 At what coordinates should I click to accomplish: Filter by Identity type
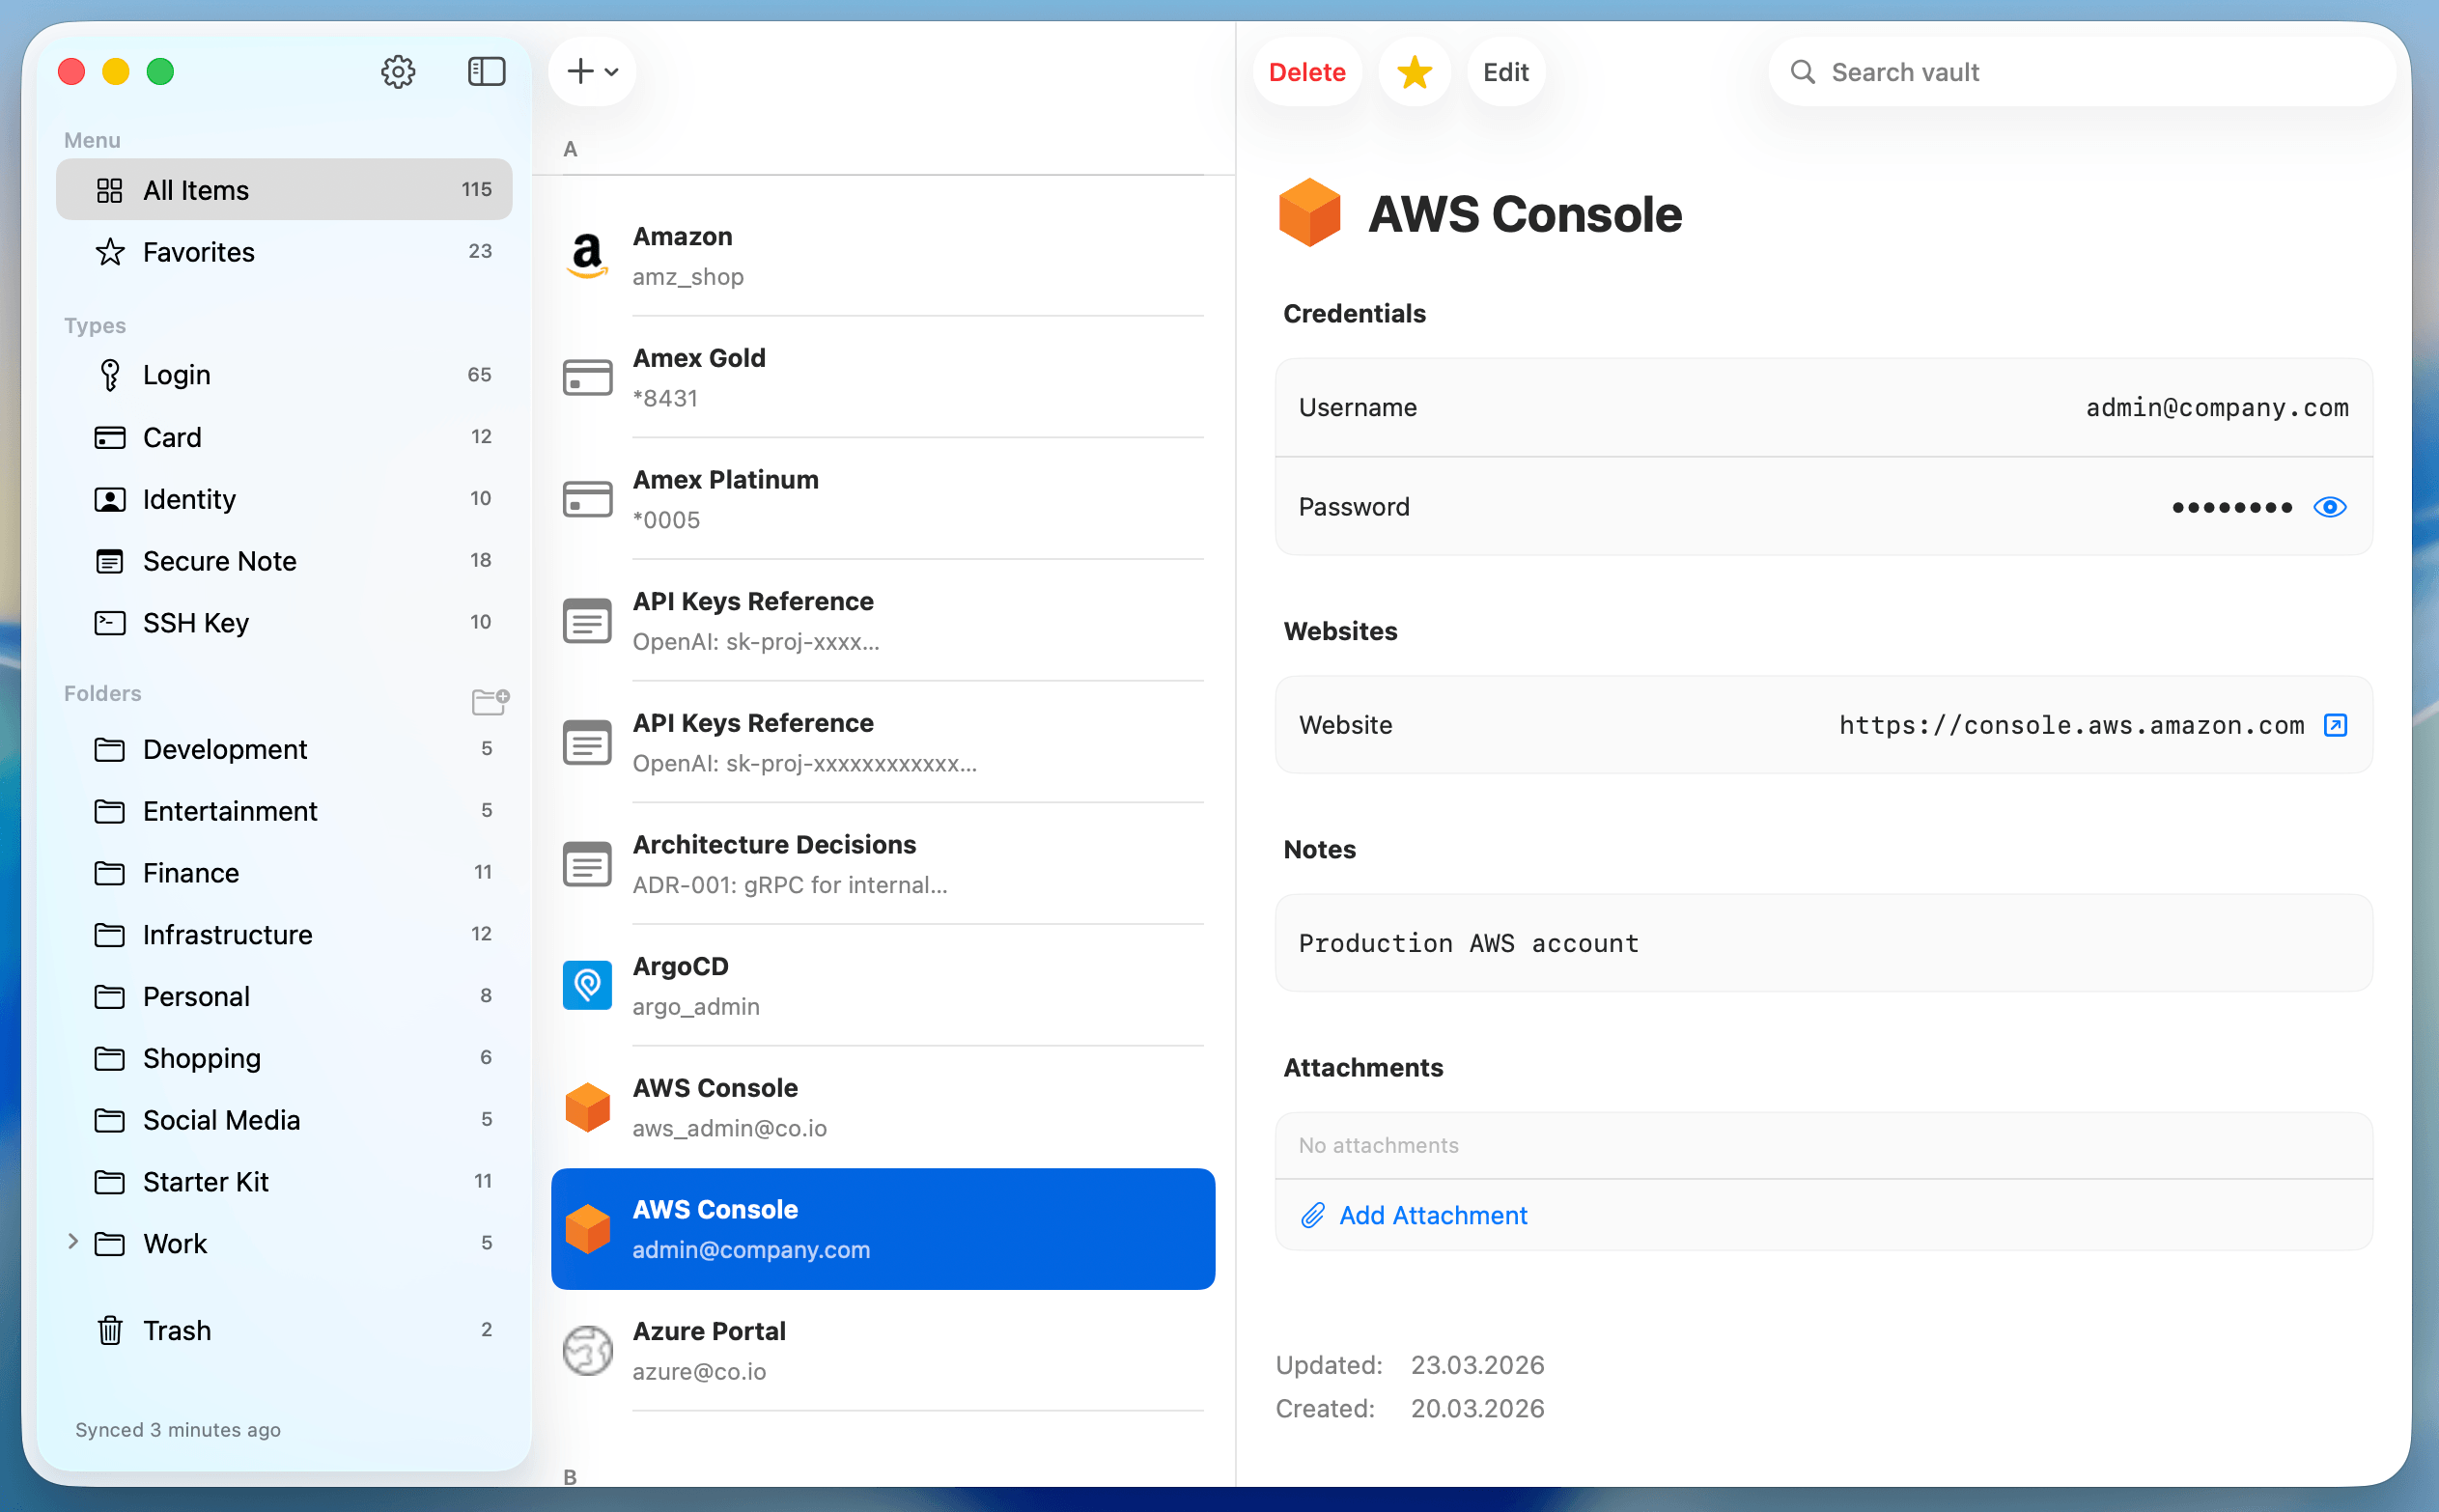coord(284,499)
